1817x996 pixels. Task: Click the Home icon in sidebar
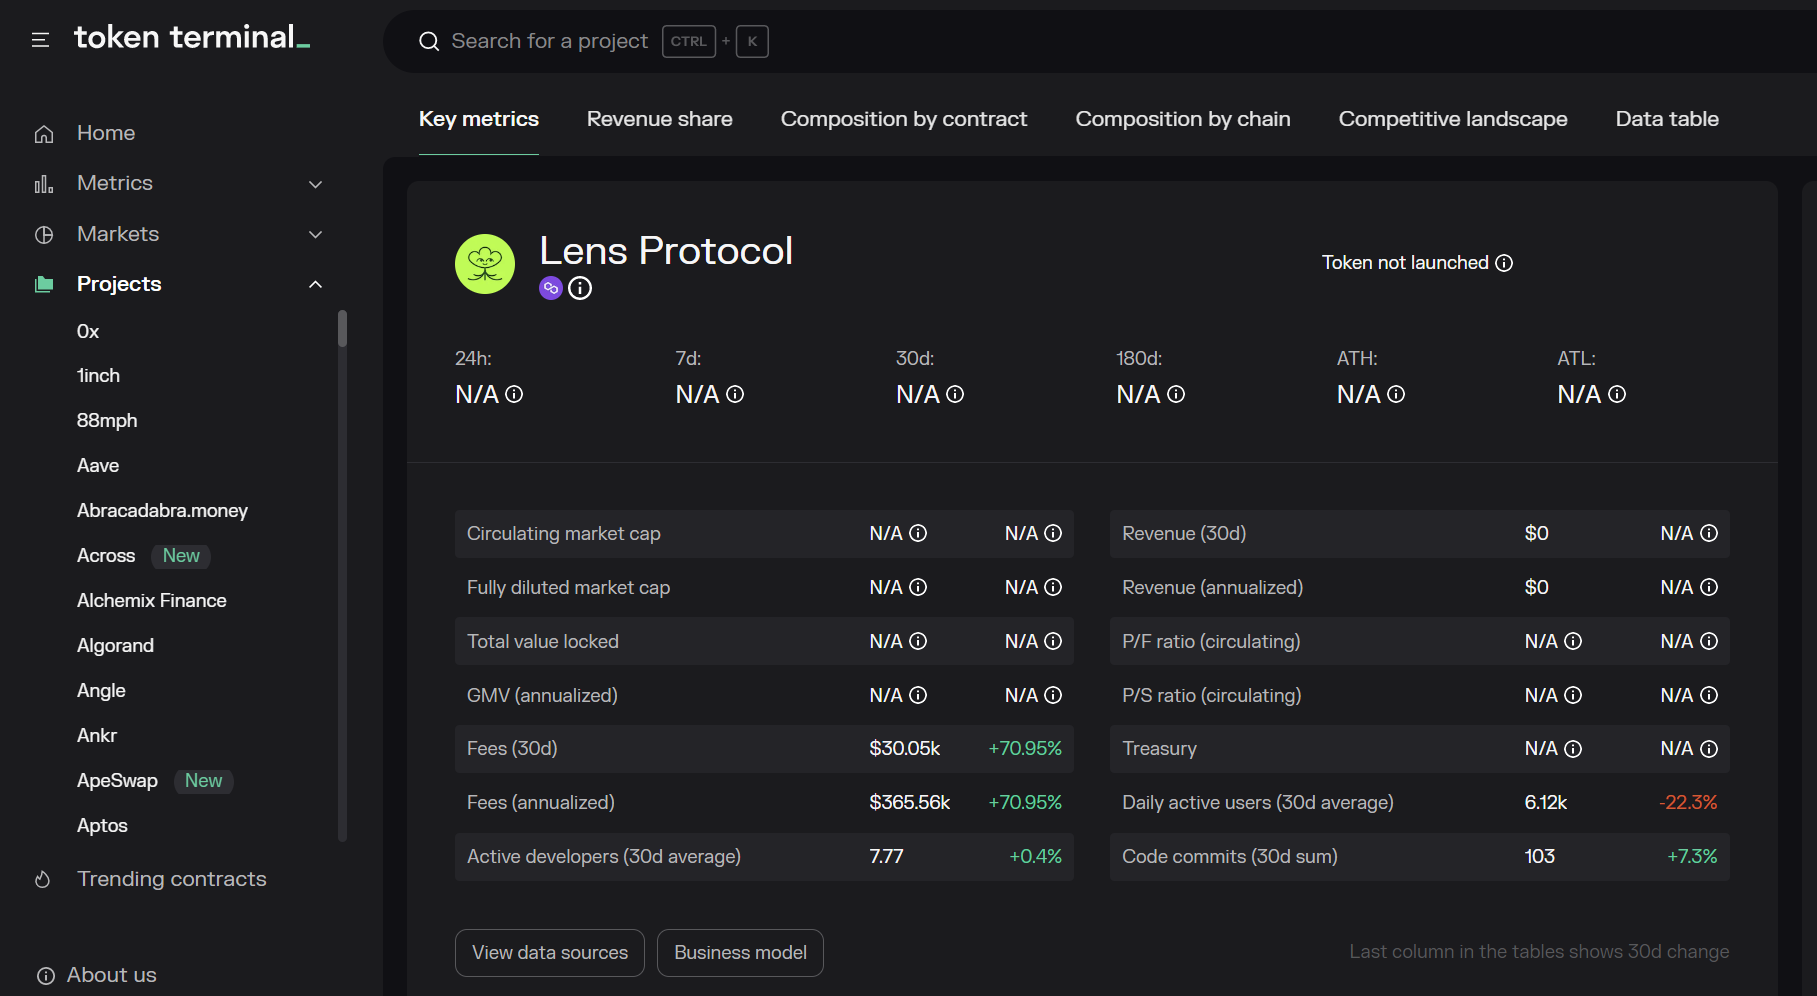[44, 133]
